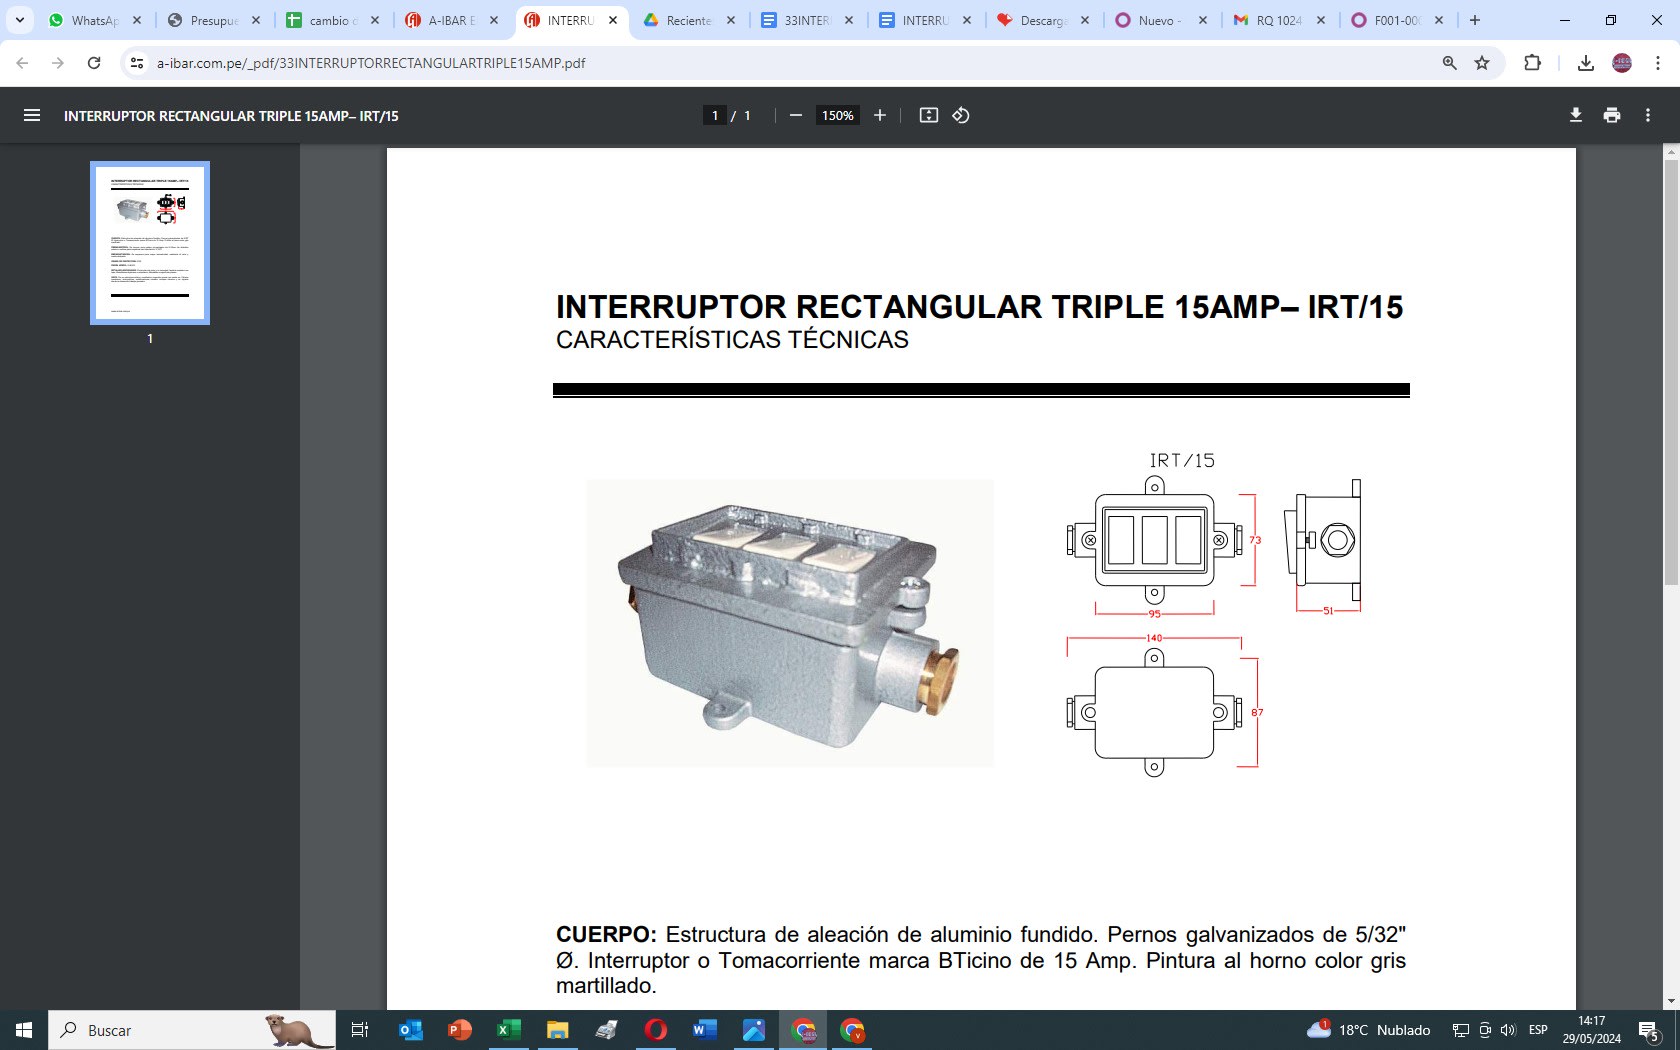The image size is (1680, 1050).
Task: Open Chrome downloads from toolbar
Action: point(1585,62)
